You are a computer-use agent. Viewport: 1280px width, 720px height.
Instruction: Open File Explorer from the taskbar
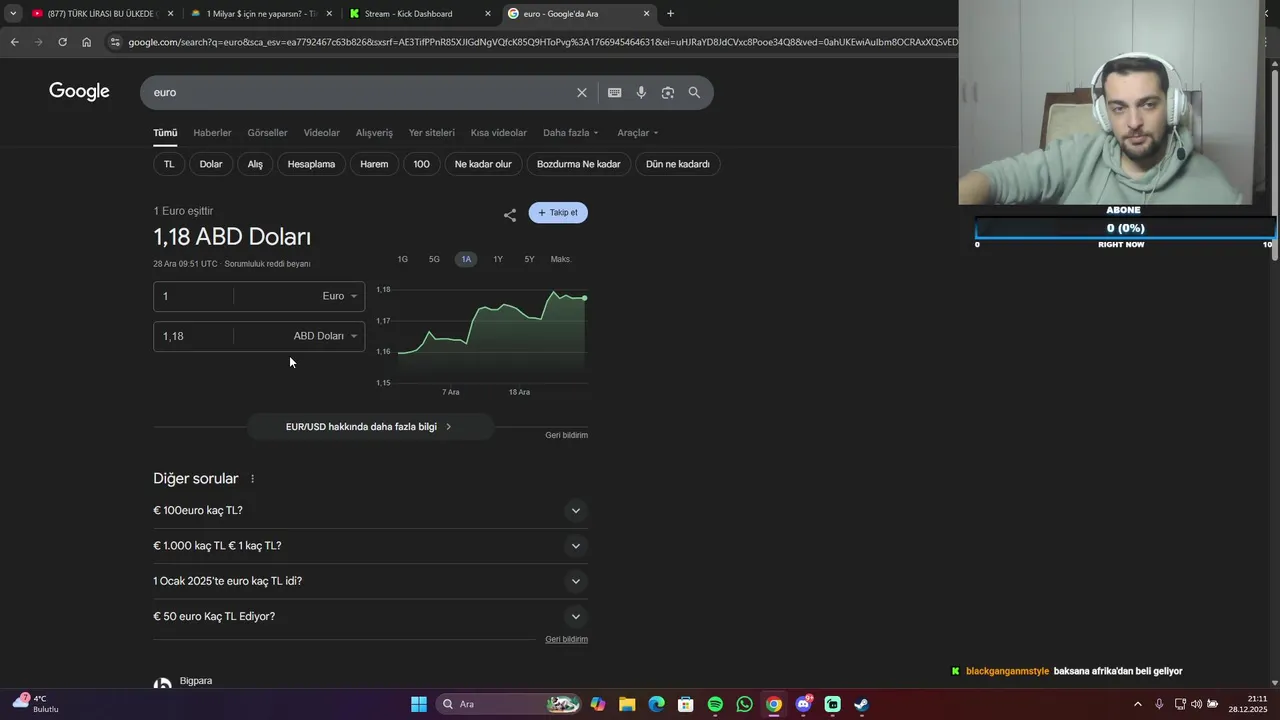coord(627,704)
